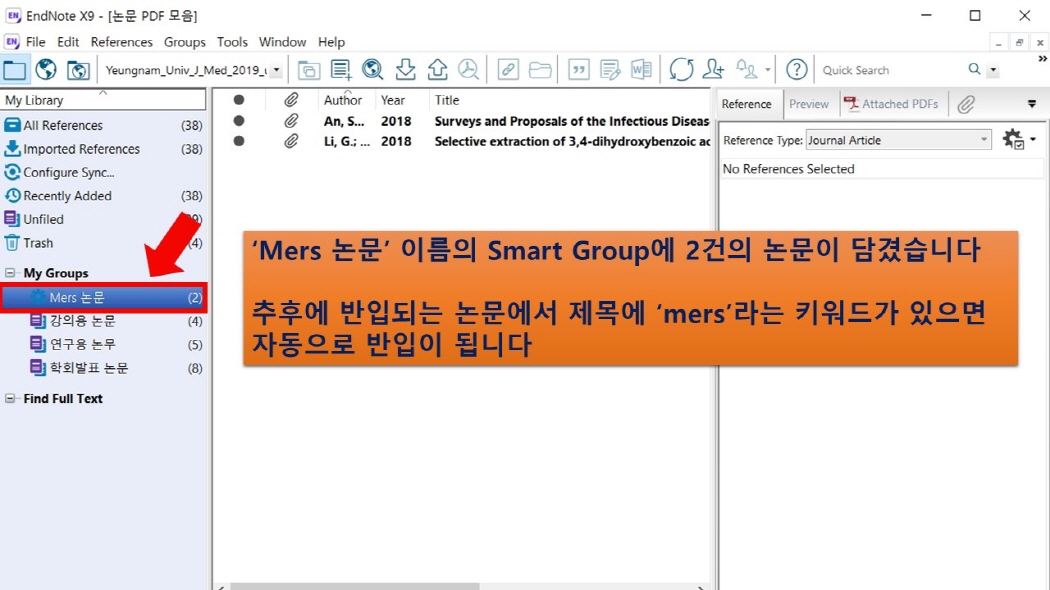Image resolution: width=1050 pixels, height=590 pixels.
Task: Select the Mers 논문 smart group
Action: coord(103,297)
